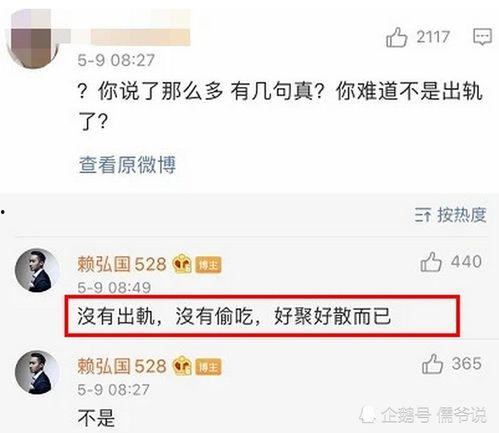Like the reply with 440 likes
The height and width of the screenshot is (433, 499).
point(431,262)
